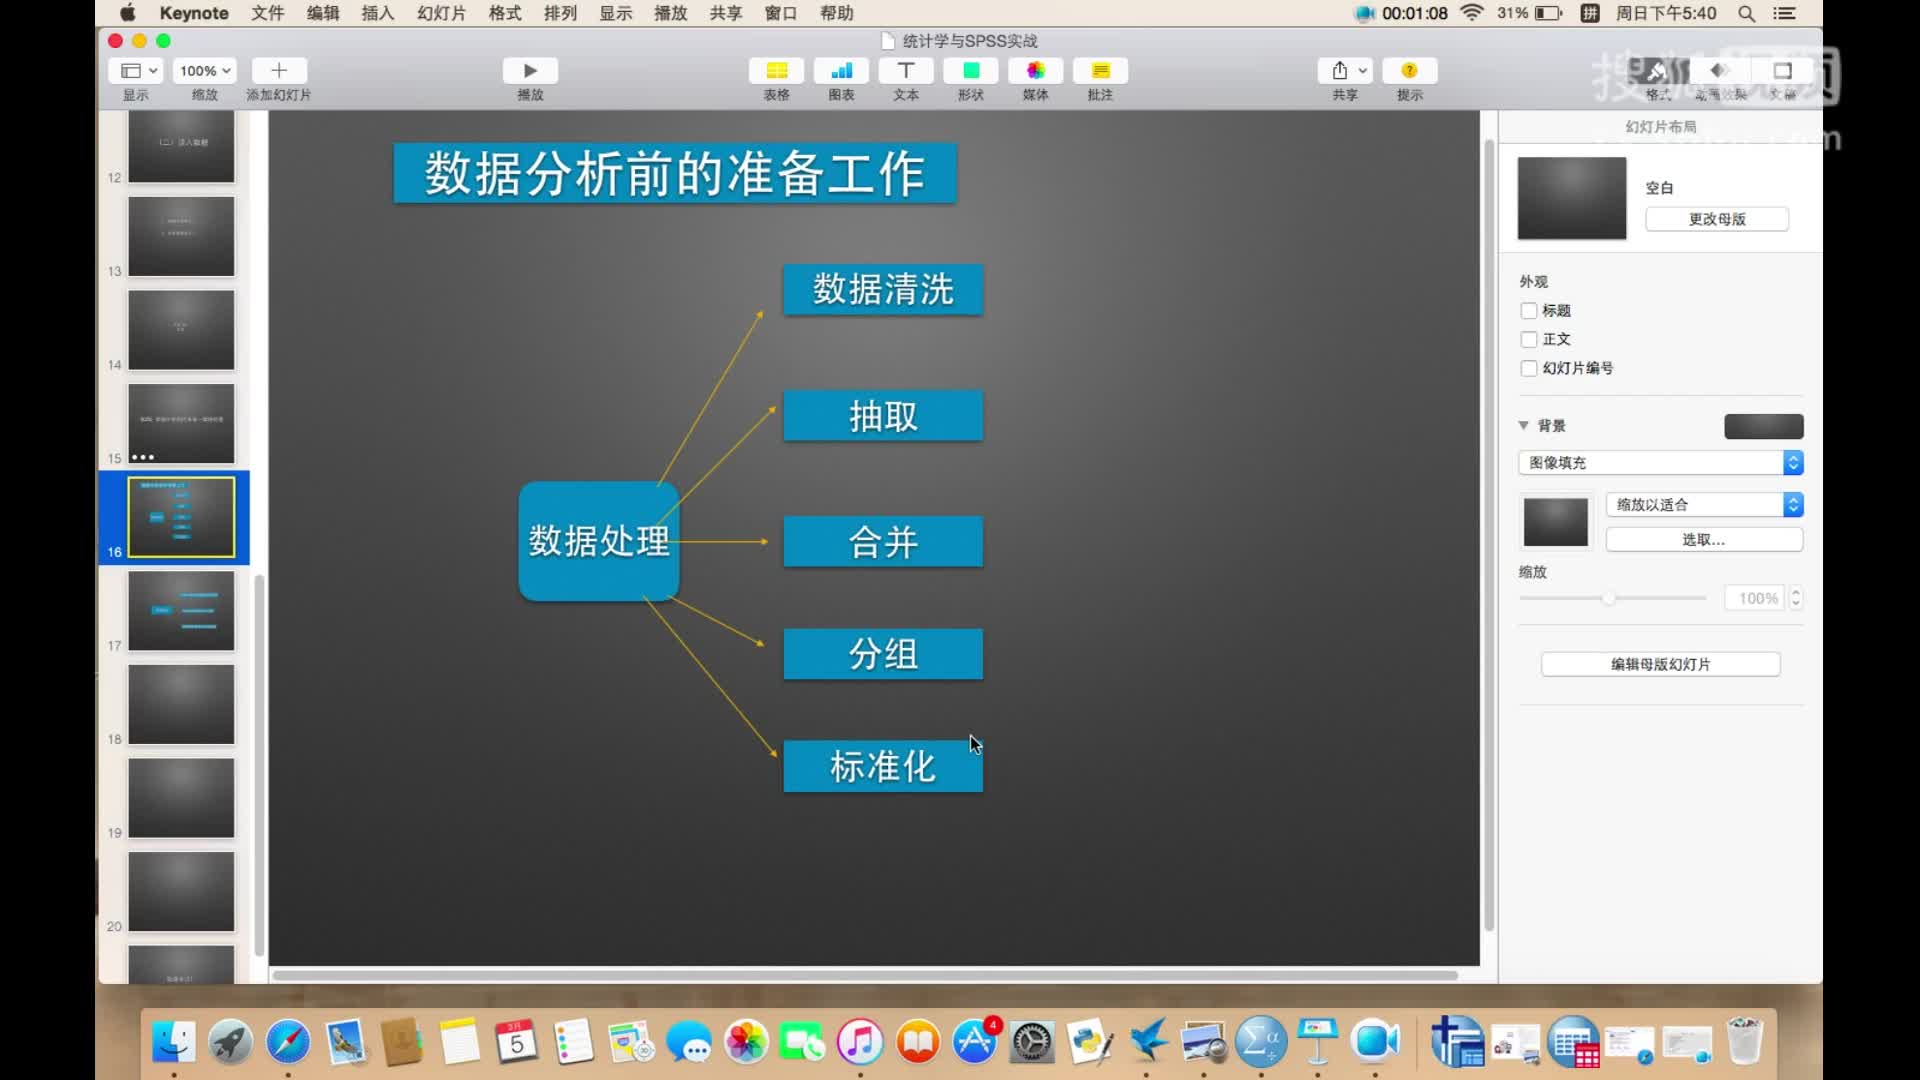Screen dimensions: 1920x1080
Task: Insert a text box via the 文本 icon
Action: click(905, 71)
